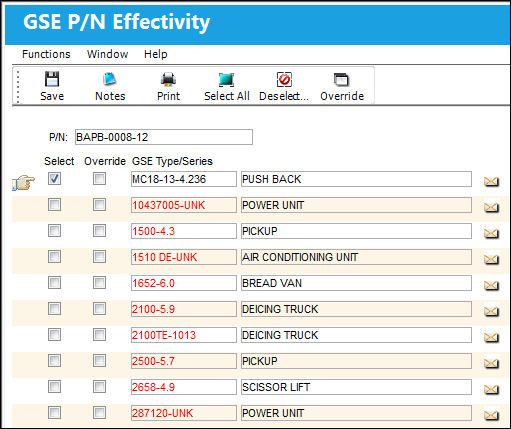
Task: Open envelope icon for 10437005-UNK row
Action: (x=491, y=207)
